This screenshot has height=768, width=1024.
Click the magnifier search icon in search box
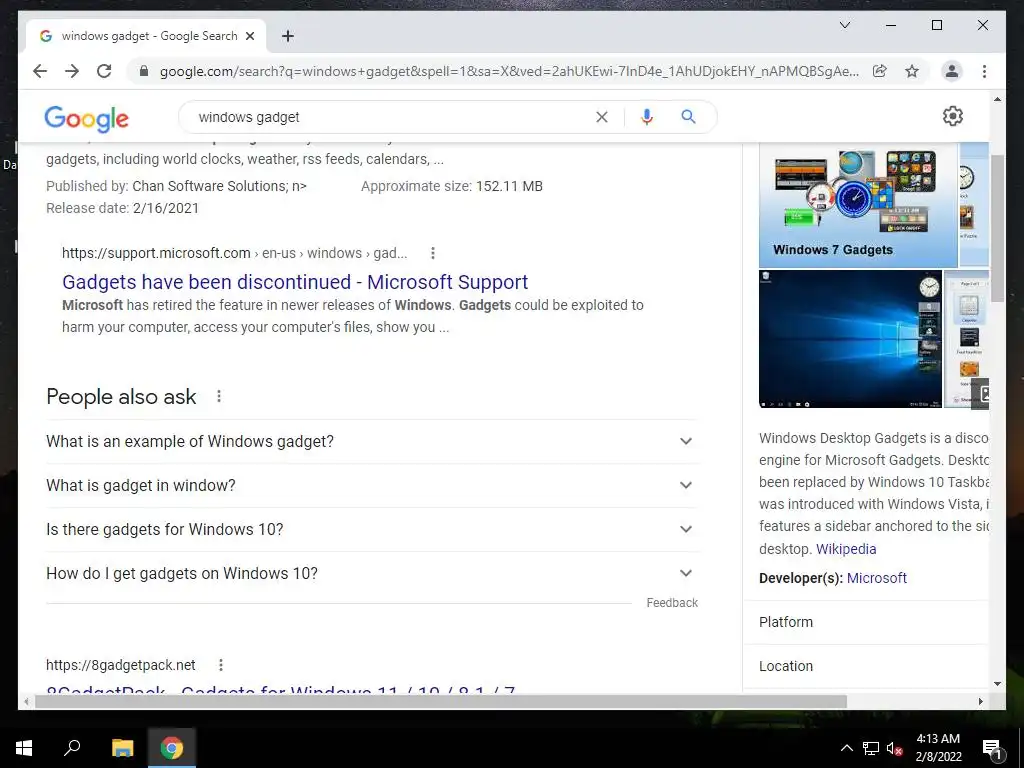pos(688,117)
